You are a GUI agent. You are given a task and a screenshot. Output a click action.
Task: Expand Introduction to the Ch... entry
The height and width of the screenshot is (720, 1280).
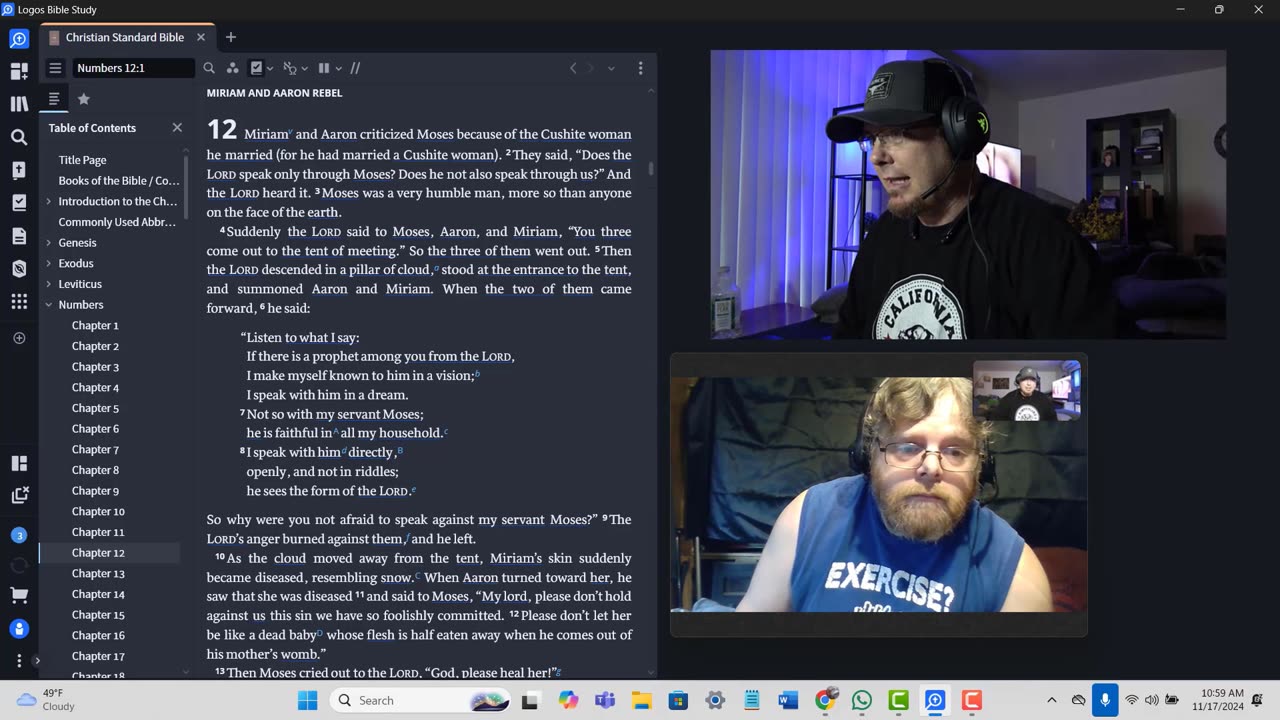[x=48, y=201]
